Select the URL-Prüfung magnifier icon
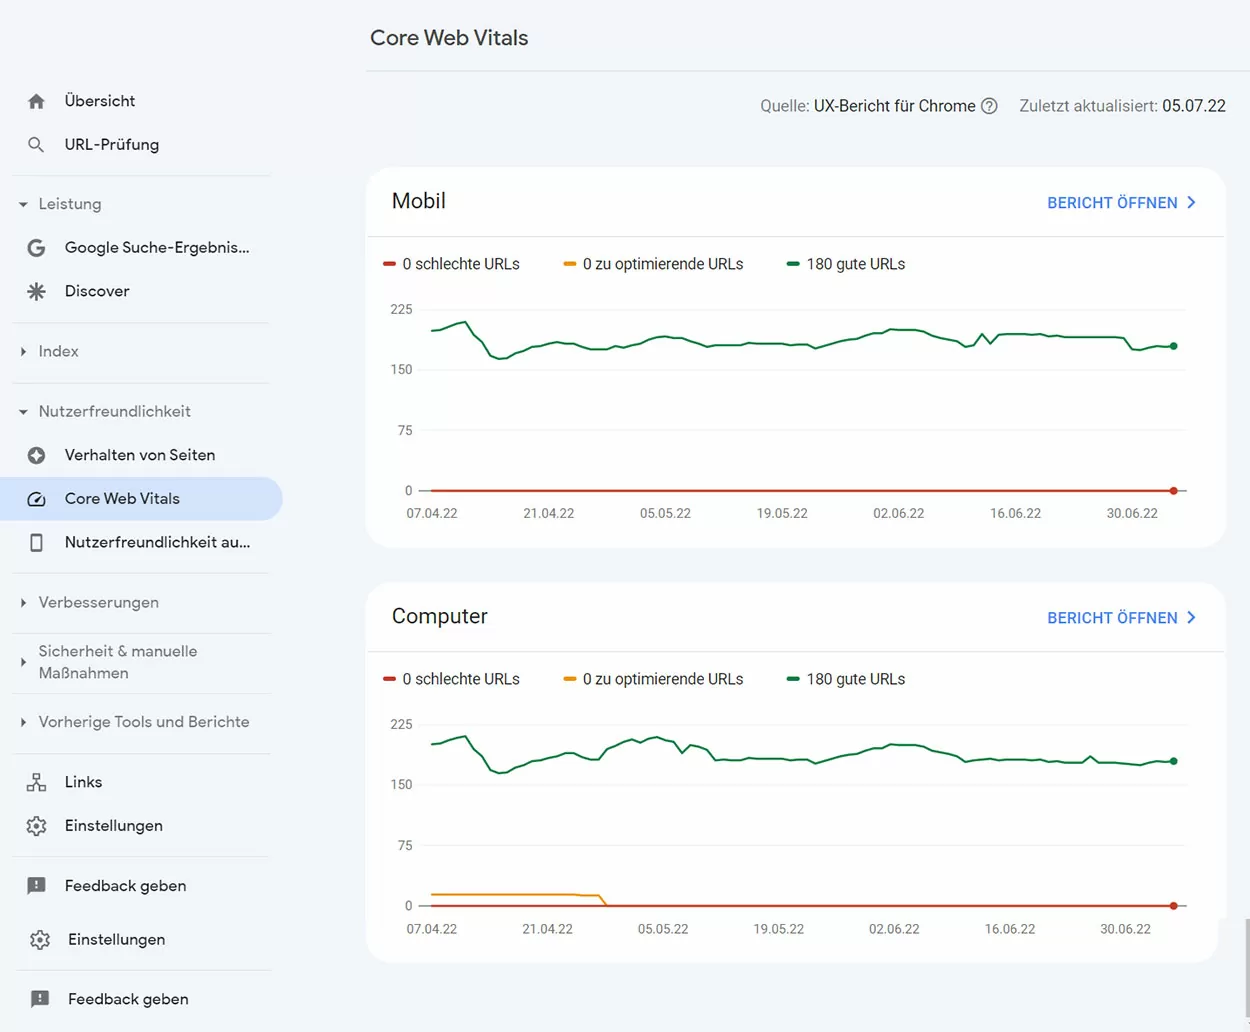 [36, 144]
